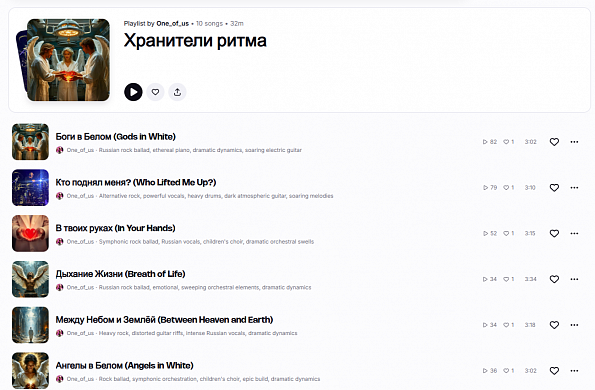This screenshot has width=595, height=390.
Task: Click duration 3:10 of Кто поднял меня?
Action: pyautogui.click(x=530, y=188)
